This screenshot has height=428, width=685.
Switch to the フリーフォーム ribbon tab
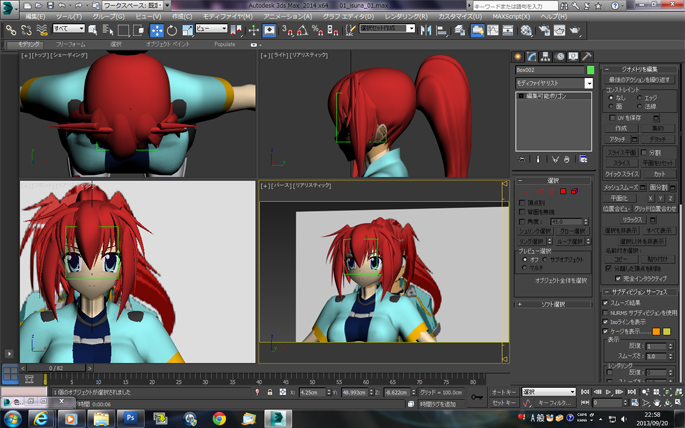[x=71, y=45]
